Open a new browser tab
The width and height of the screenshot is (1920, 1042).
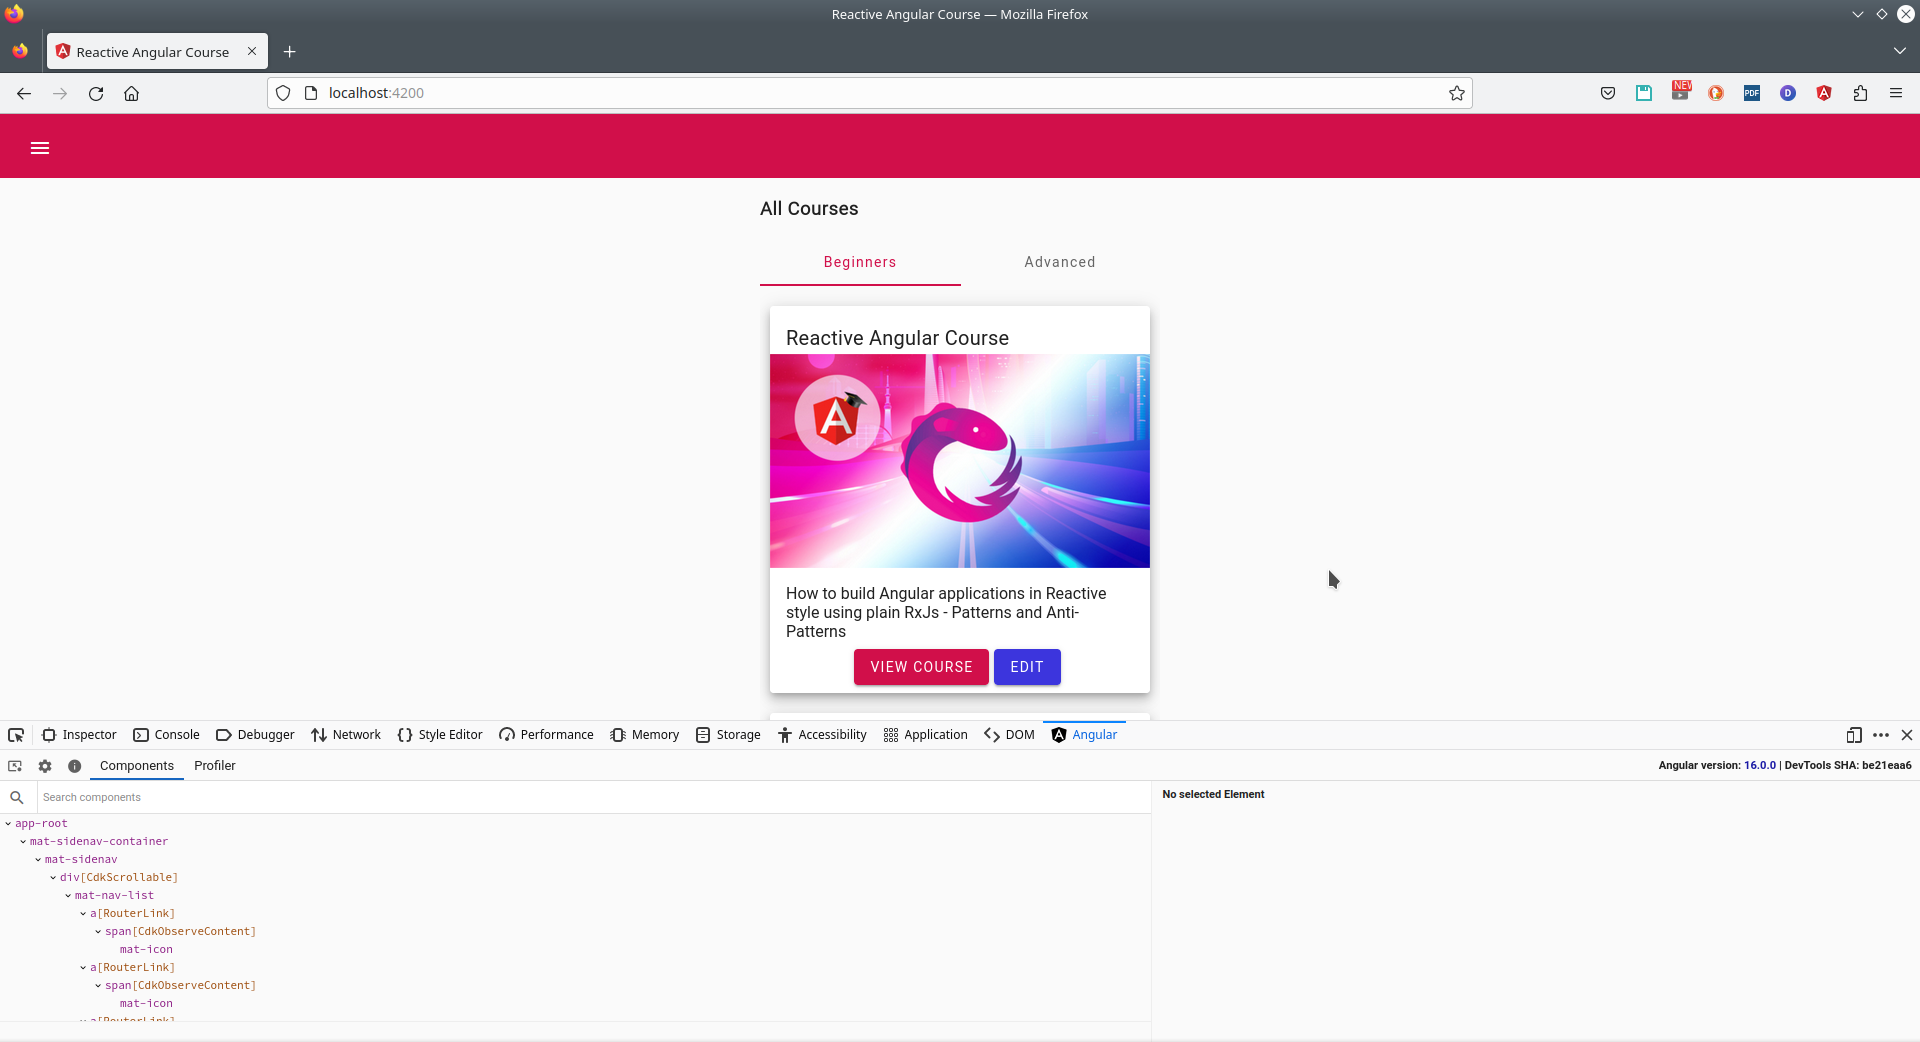[289, 52]
